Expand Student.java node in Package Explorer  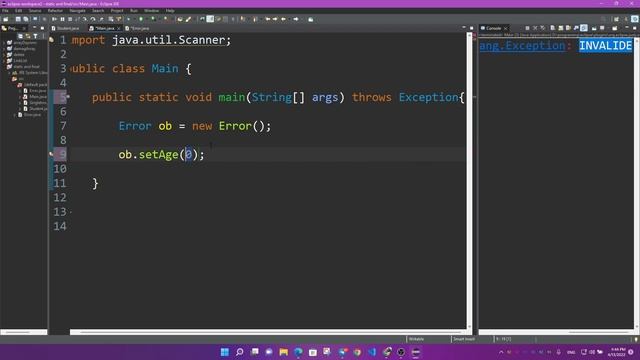20,109
